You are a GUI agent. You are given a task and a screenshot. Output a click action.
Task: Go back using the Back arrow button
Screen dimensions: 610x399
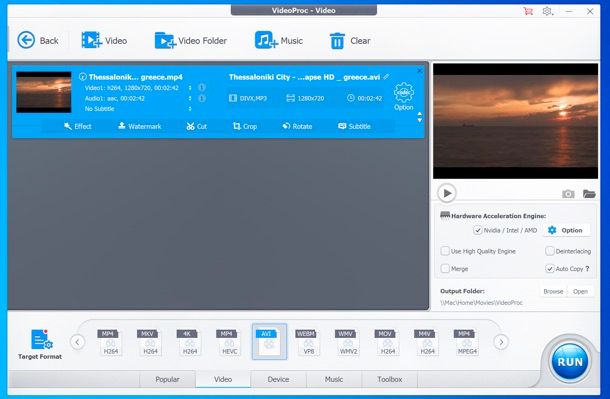coord(38,40)
